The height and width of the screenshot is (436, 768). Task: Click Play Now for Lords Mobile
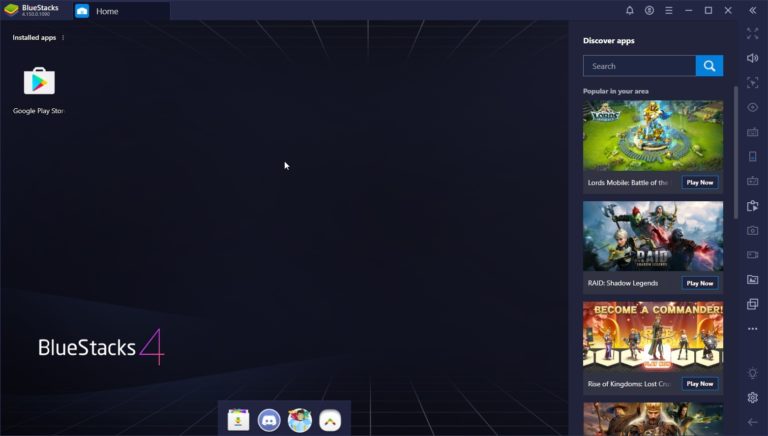(x=699, y=183)
